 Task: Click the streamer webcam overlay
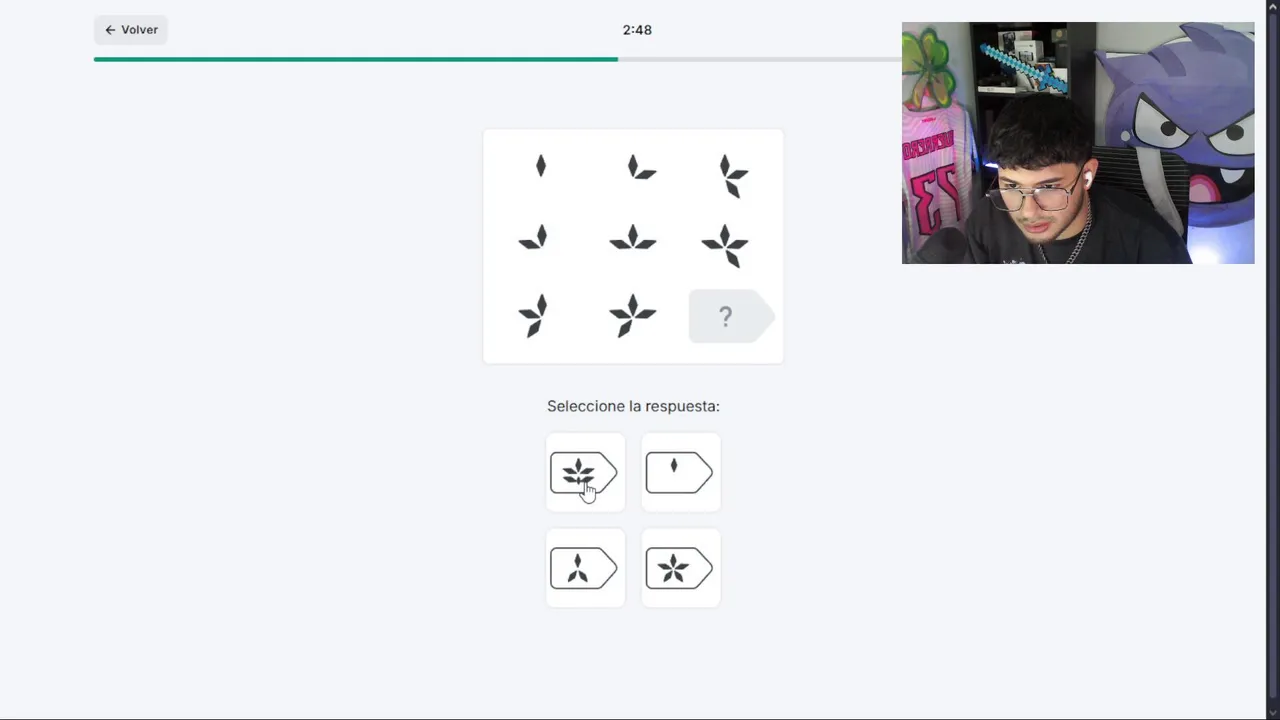coord(1078,143)
